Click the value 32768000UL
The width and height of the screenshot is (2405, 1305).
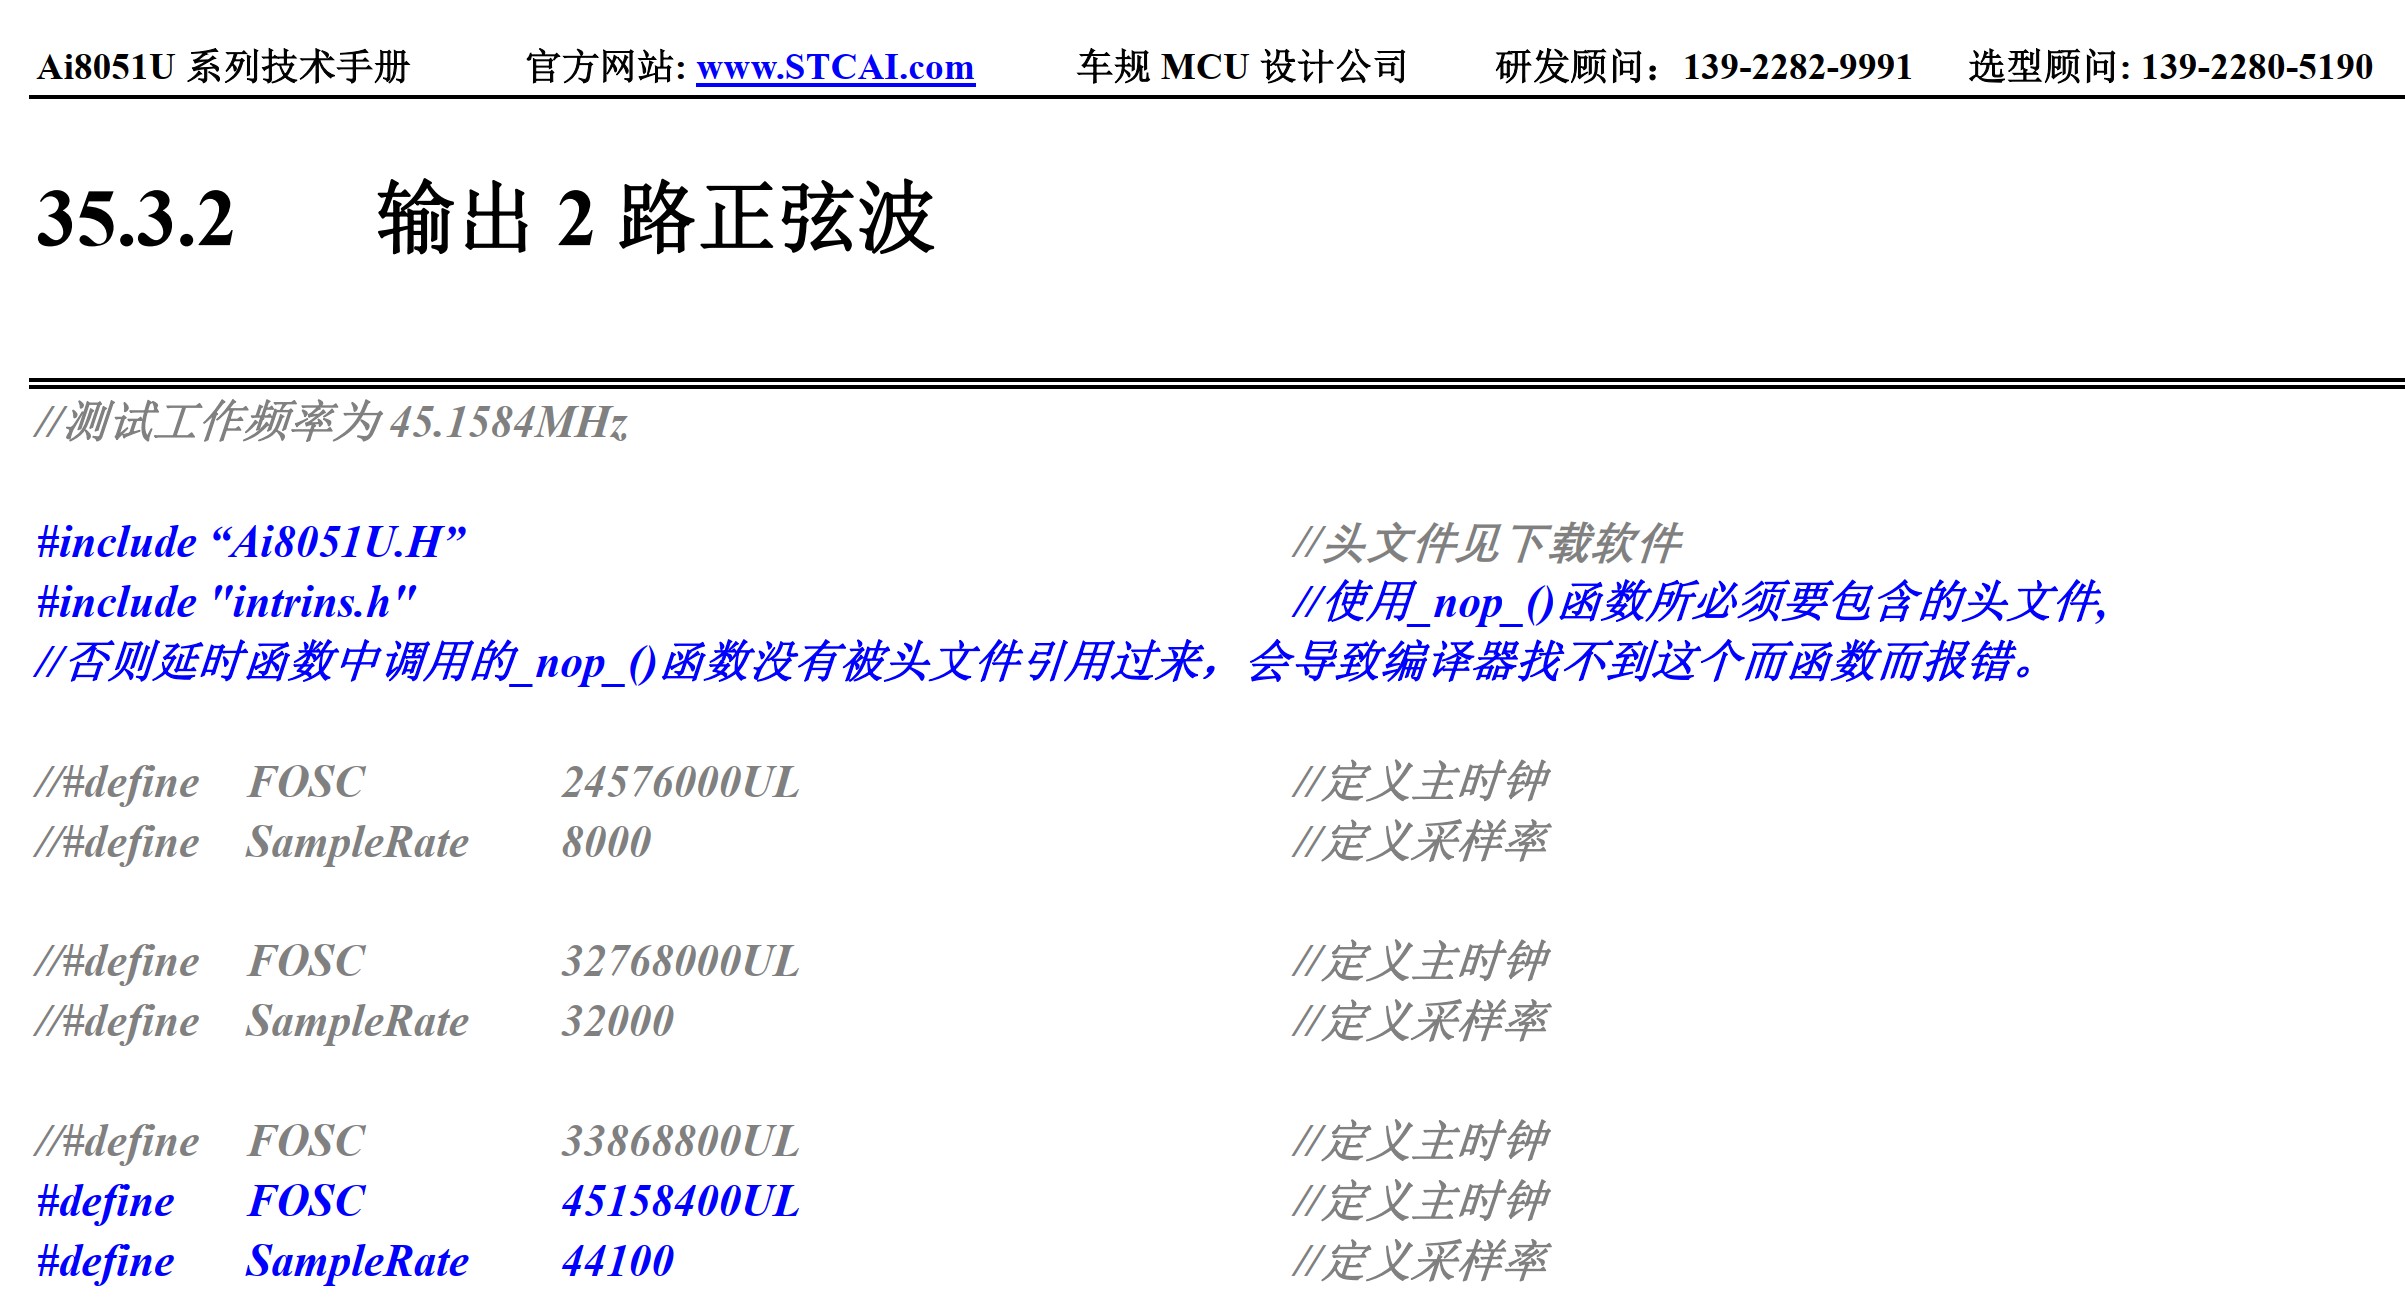click(x=681, y=961)
